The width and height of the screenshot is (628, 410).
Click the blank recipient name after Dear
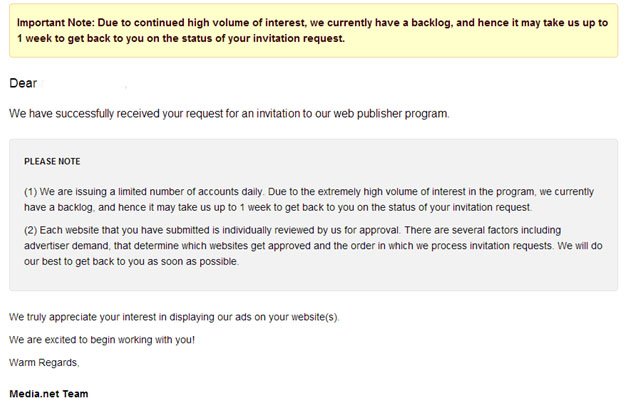(x=84, y=83)
